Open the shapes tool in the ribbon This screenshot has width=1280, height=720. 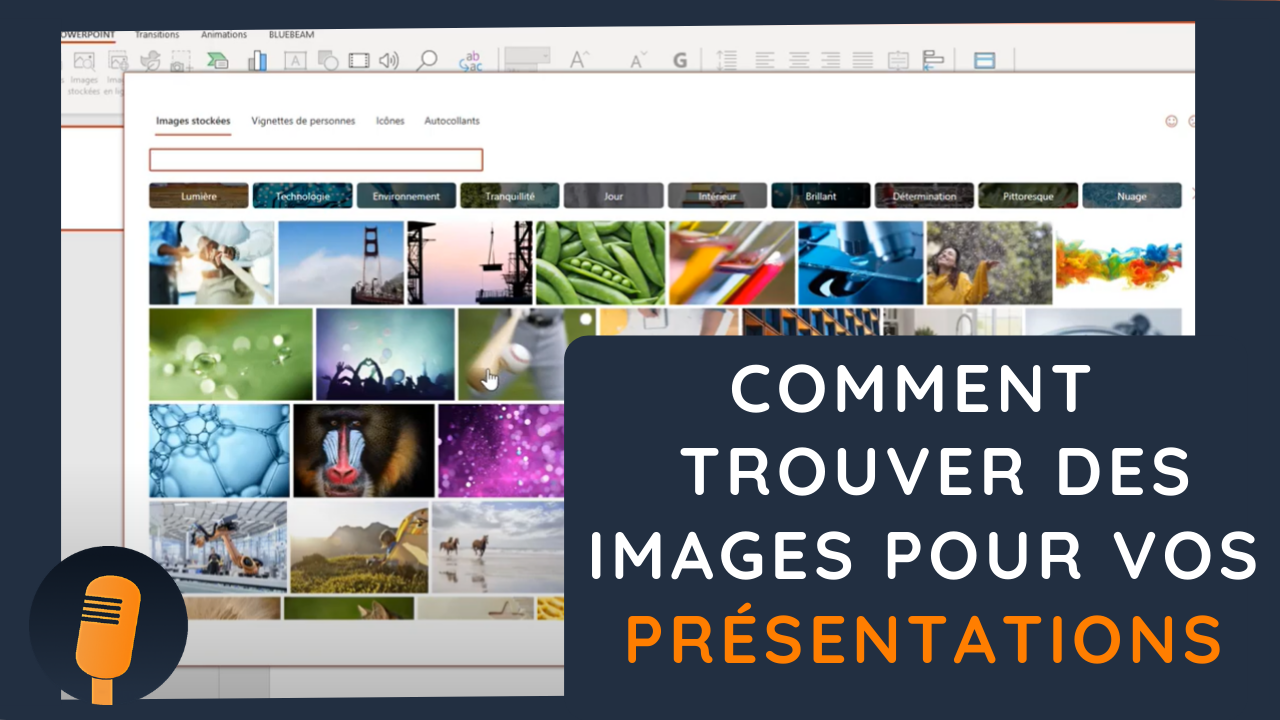click(327, 61)
